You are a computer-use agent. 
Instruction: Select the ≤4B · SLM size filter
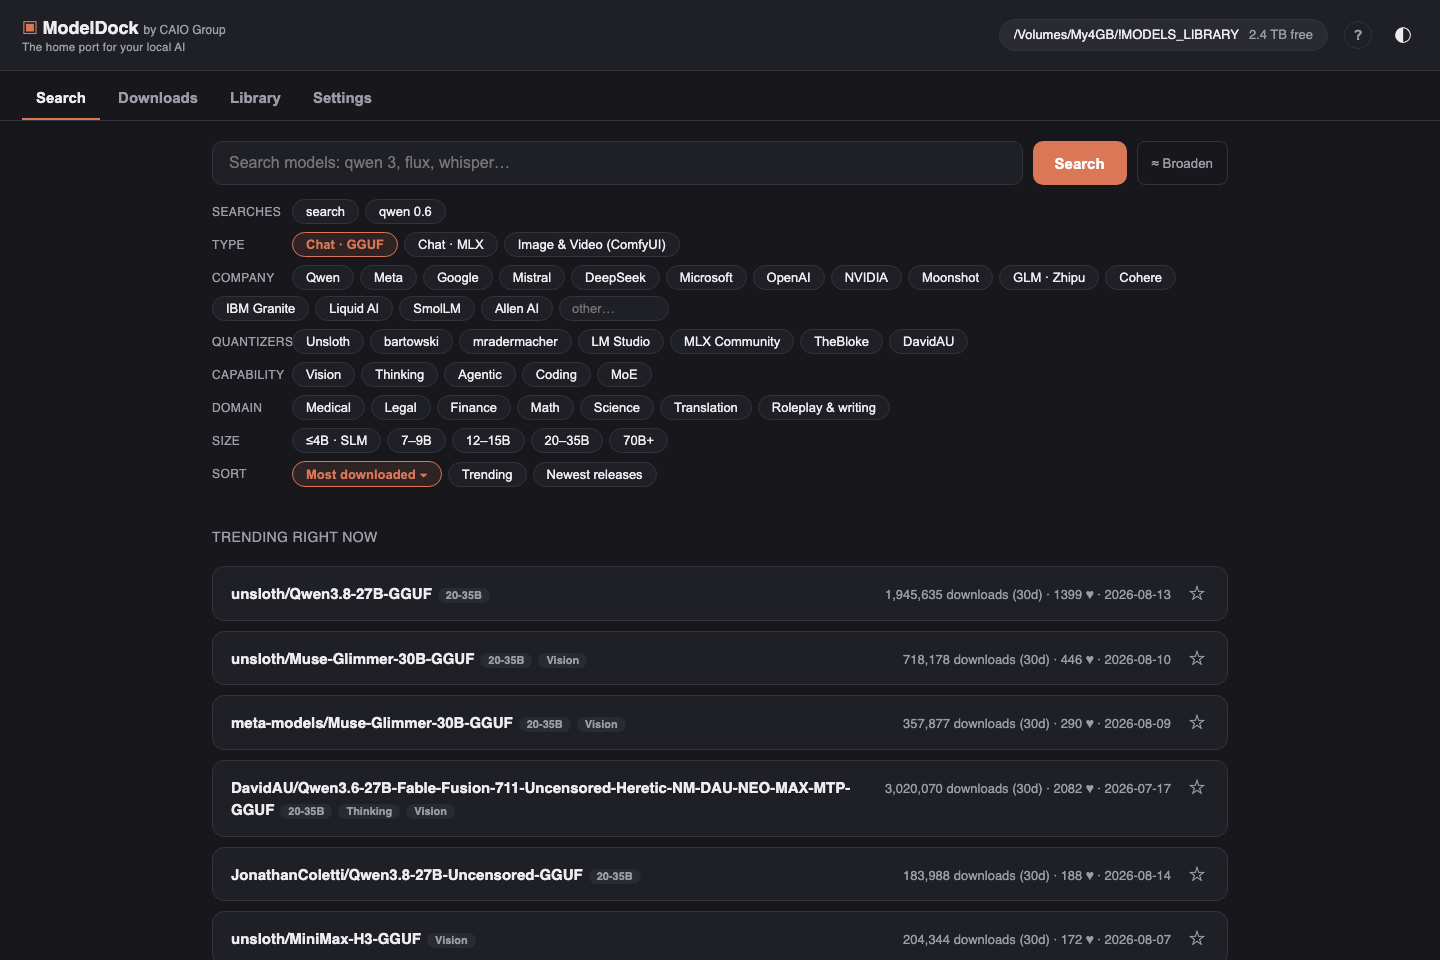pos(336,441)
